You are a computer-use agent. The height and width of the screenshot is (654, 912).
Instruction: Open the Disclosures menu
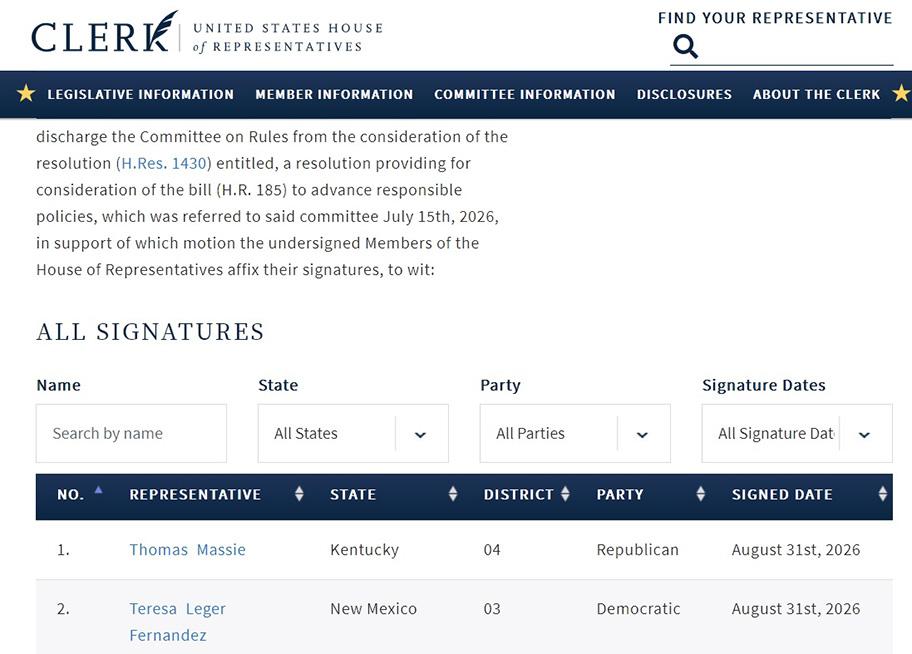[684, 94]
